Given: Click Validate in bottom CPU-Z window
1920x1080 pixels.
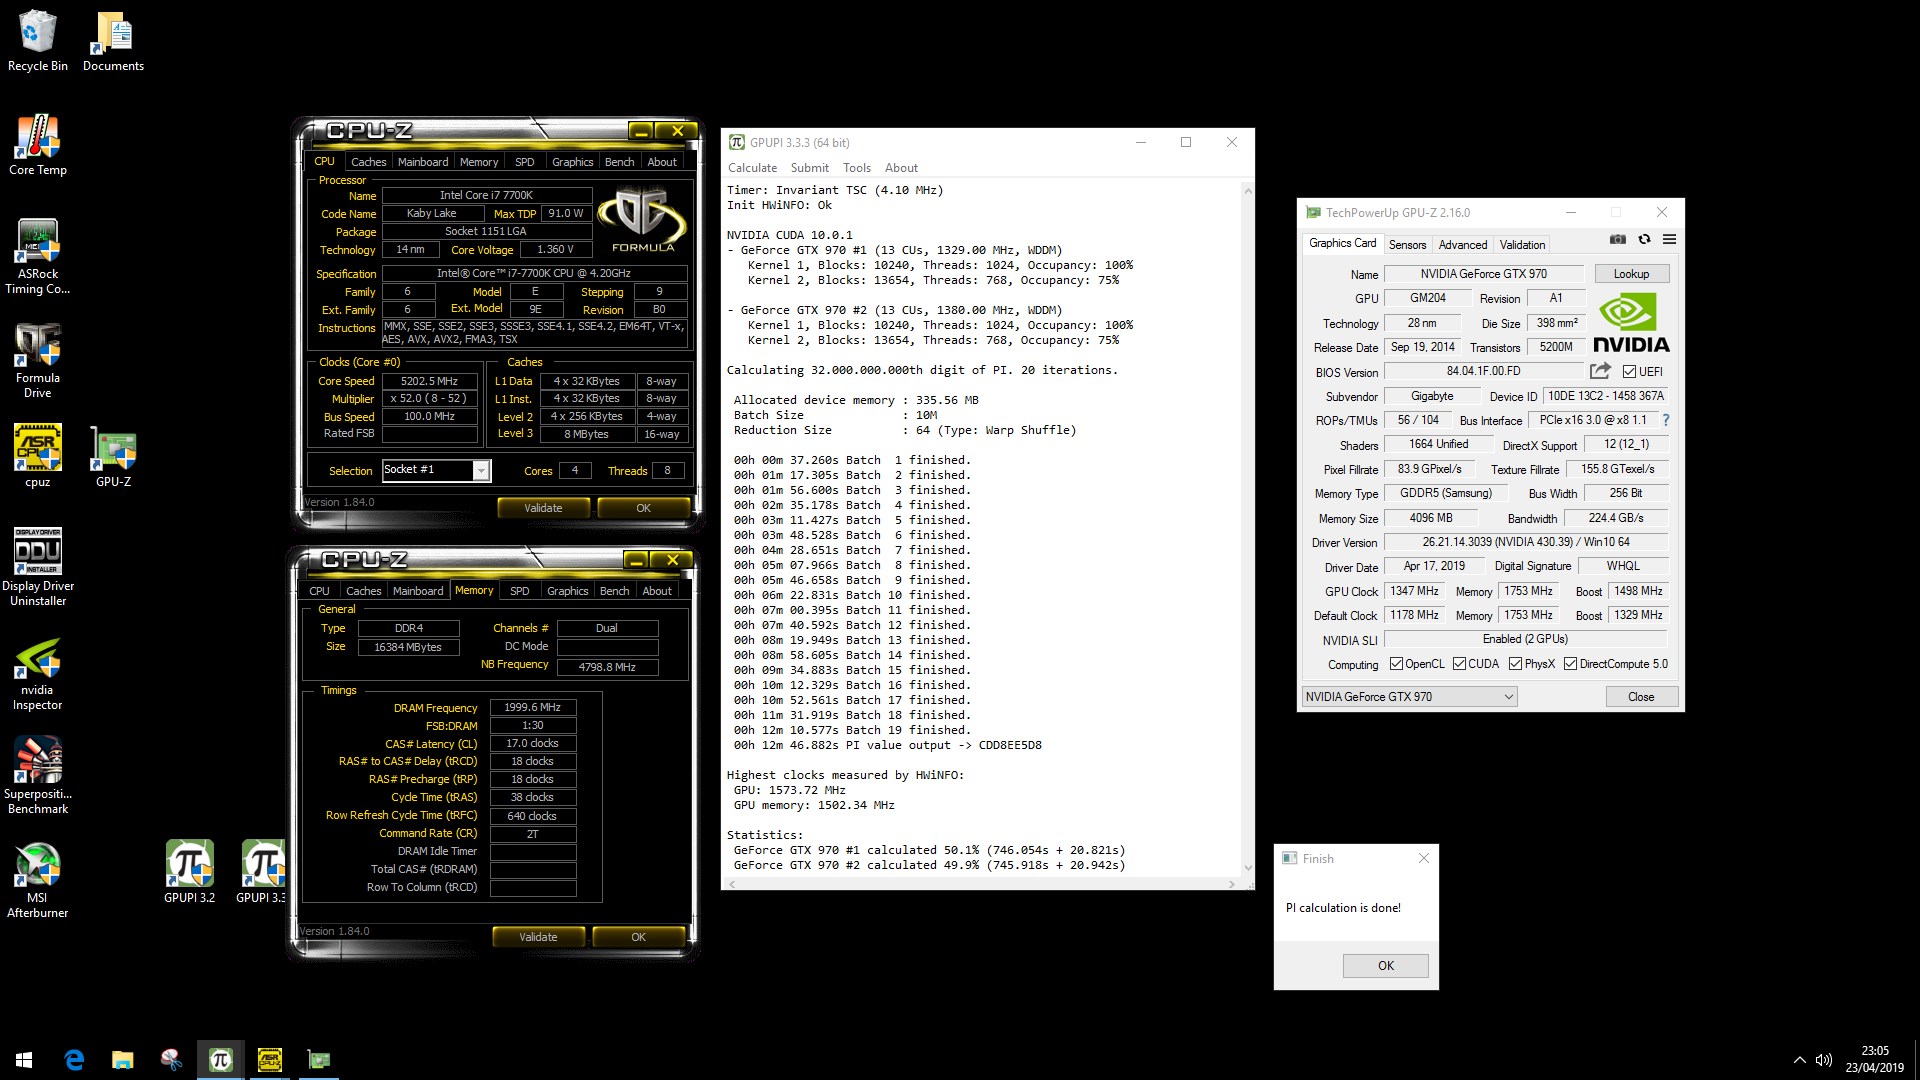Looking at the screenshot, I should [538, 937].
